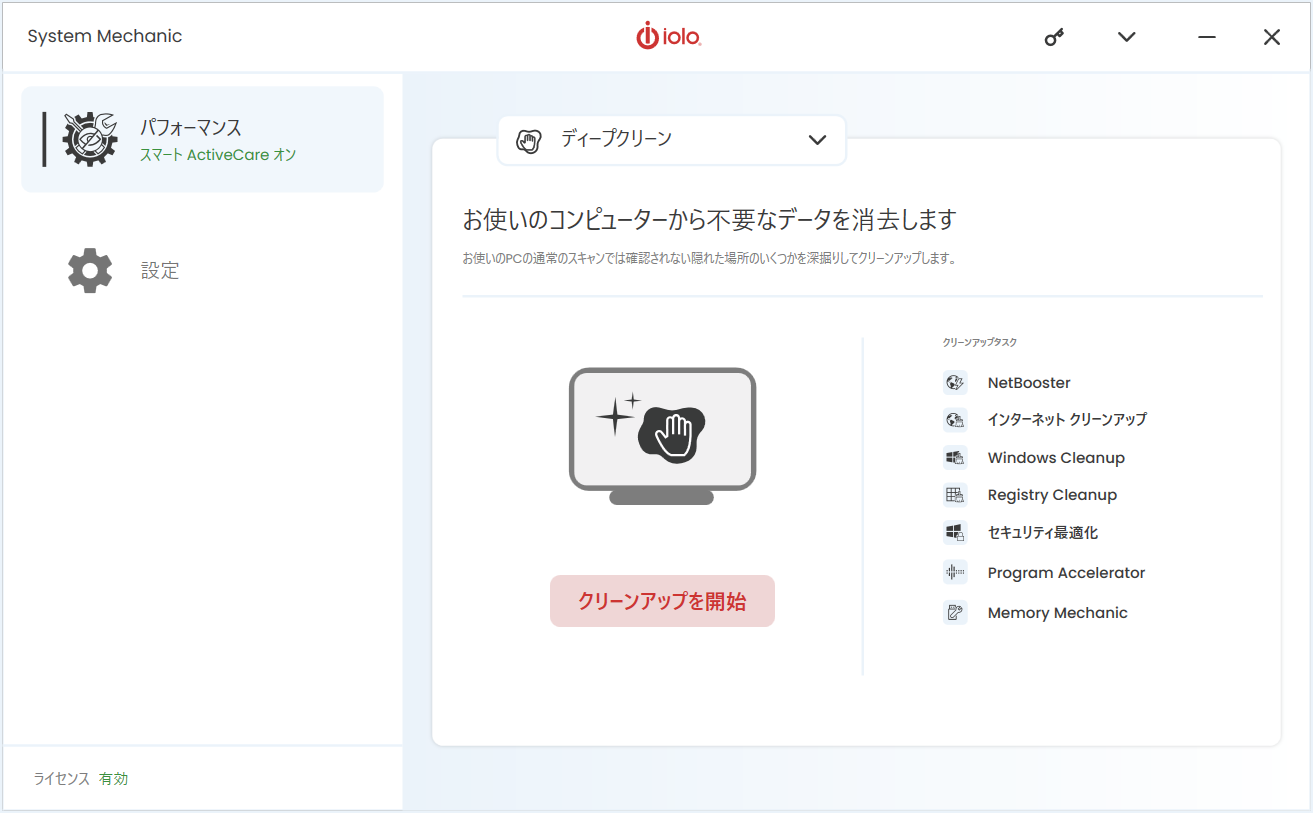Select the NetBooster icon
1313x813 pixels.
click(x=955, y=382)
